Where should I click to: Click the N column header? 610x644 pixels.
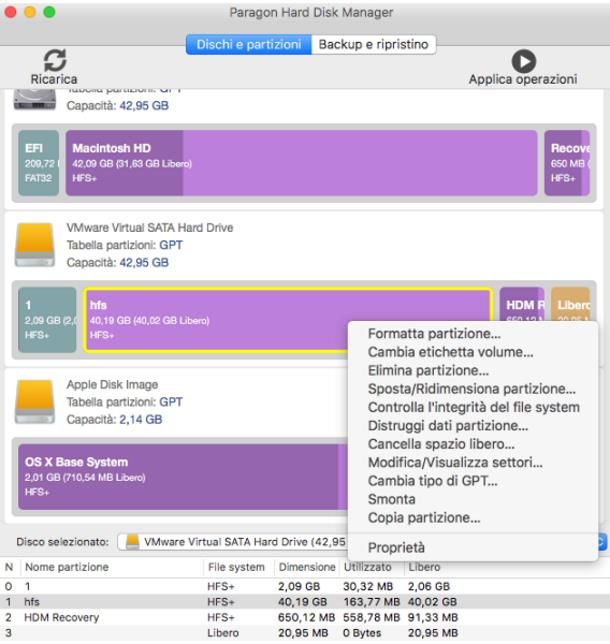9,567
